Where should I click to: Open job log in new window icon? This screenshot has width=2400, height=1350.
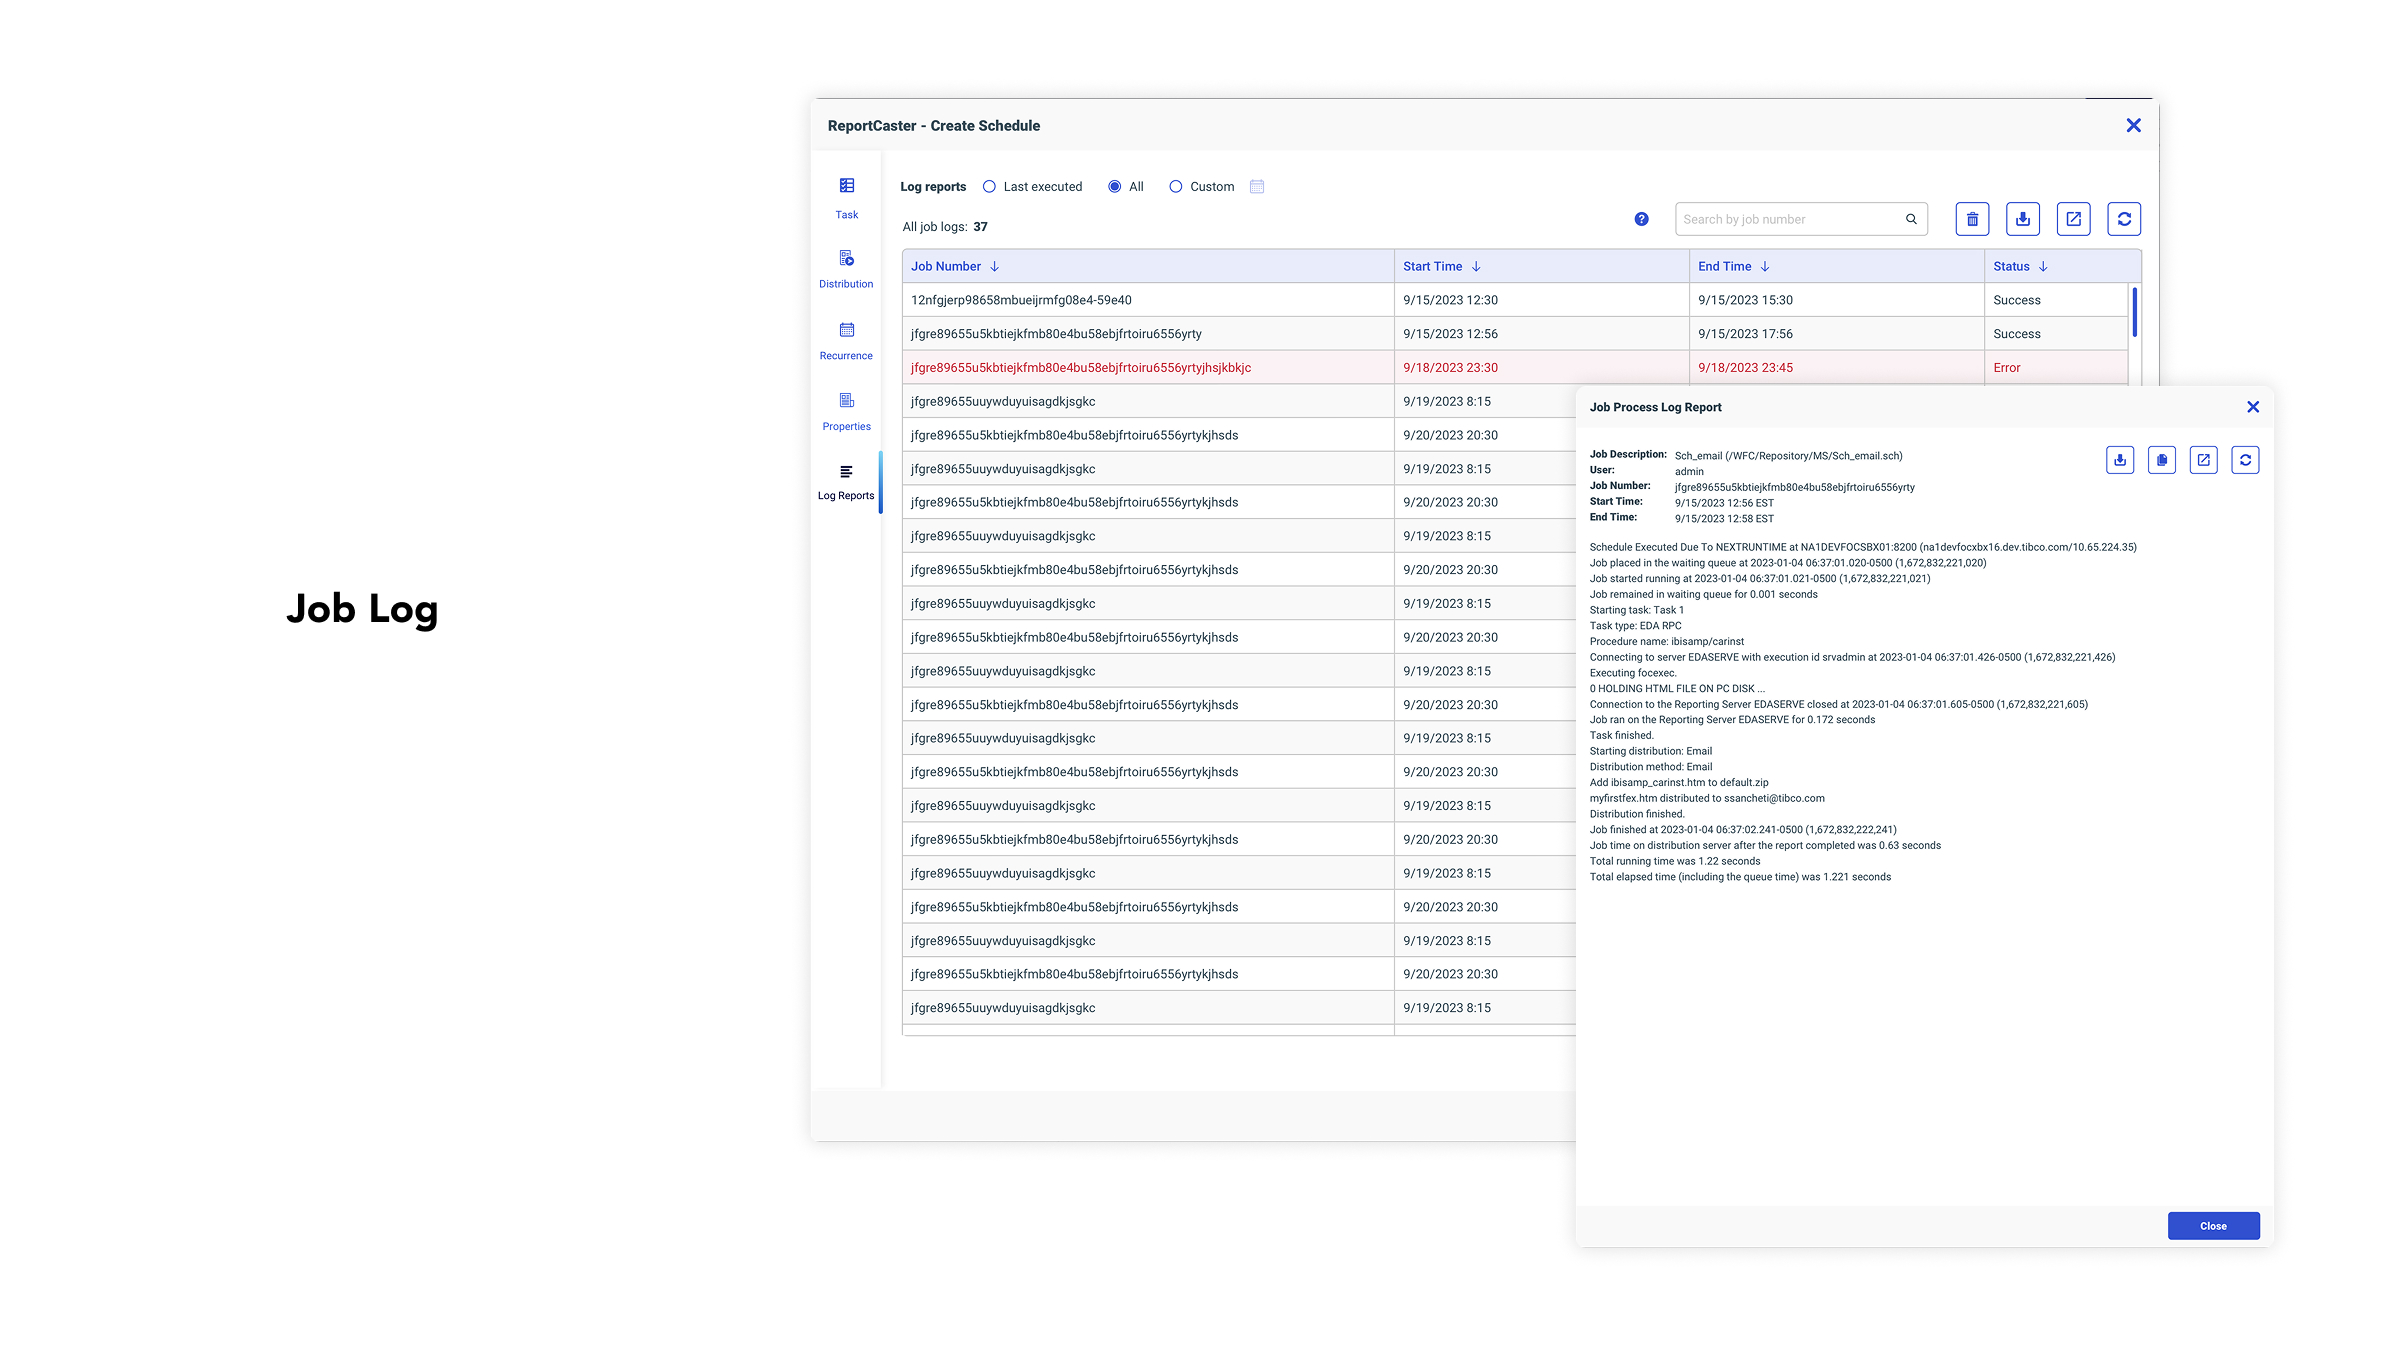[x=2073, y=219]
